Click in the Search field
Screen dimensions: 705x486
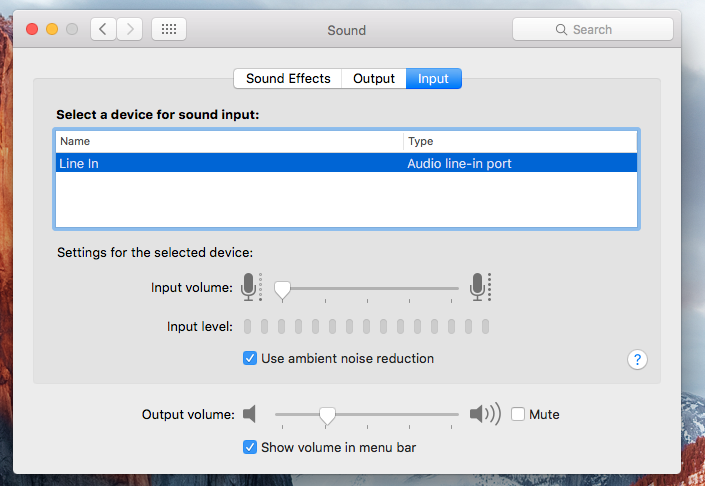(x=592, y=29)
